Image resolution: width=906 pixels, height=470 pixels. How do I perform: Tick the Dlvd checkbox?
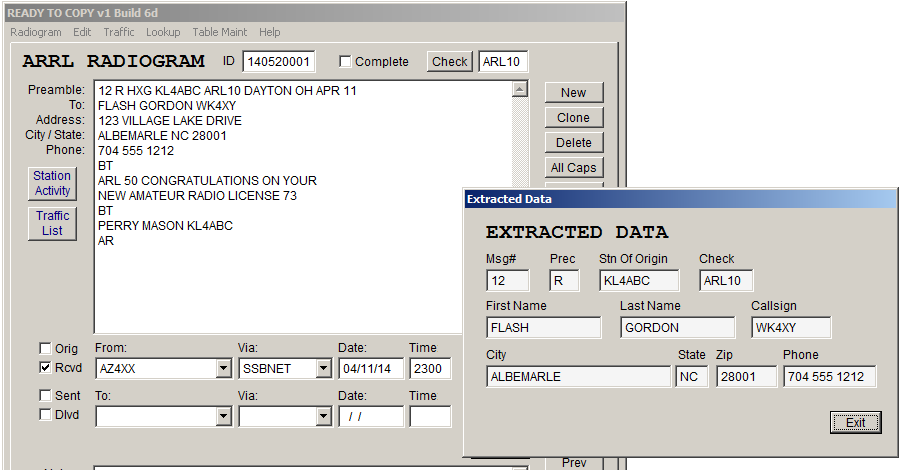pyautogui.click(x=45, y=415)
